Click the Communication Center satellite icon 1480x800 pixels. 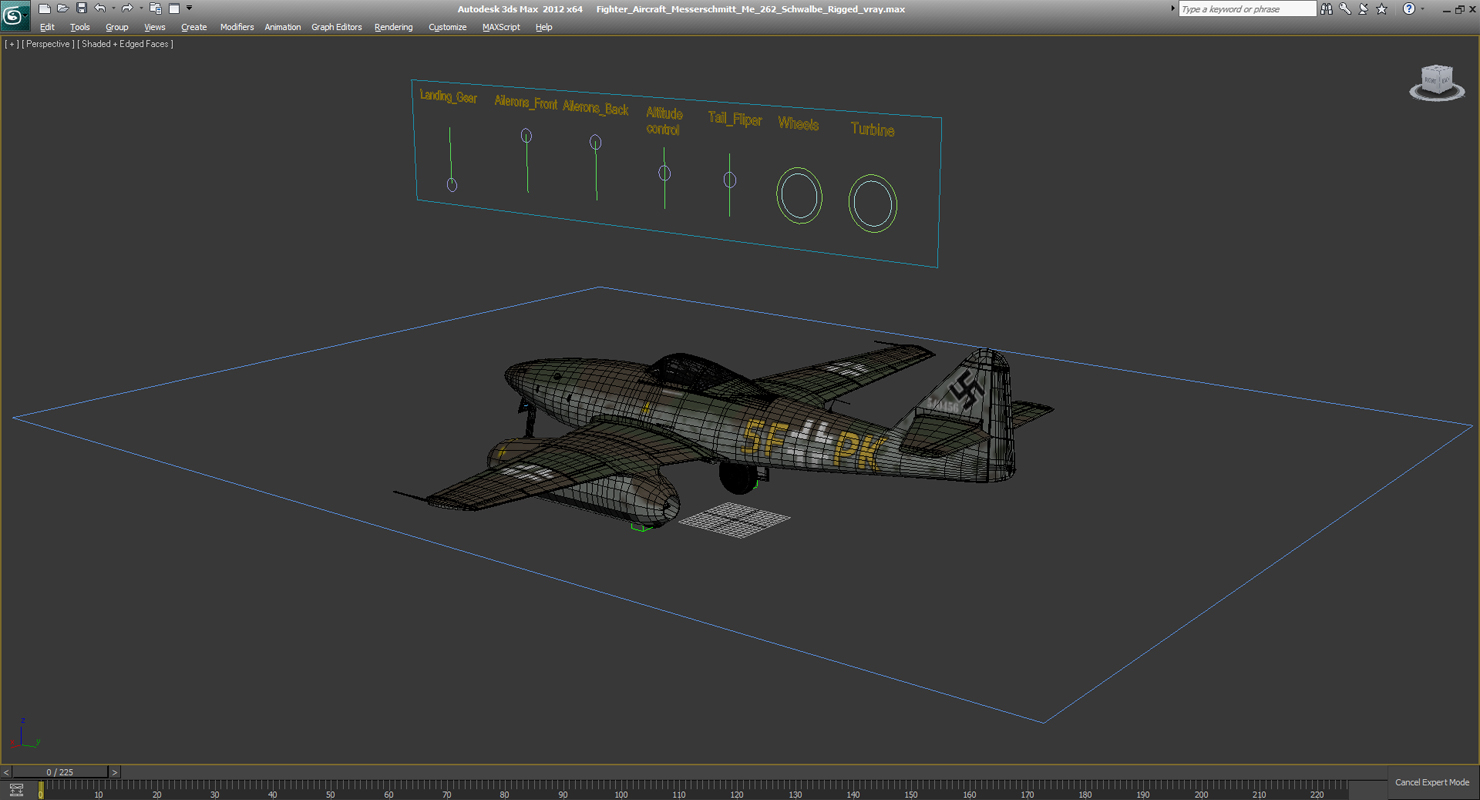pyautogui.click(x=1363, y=9)
